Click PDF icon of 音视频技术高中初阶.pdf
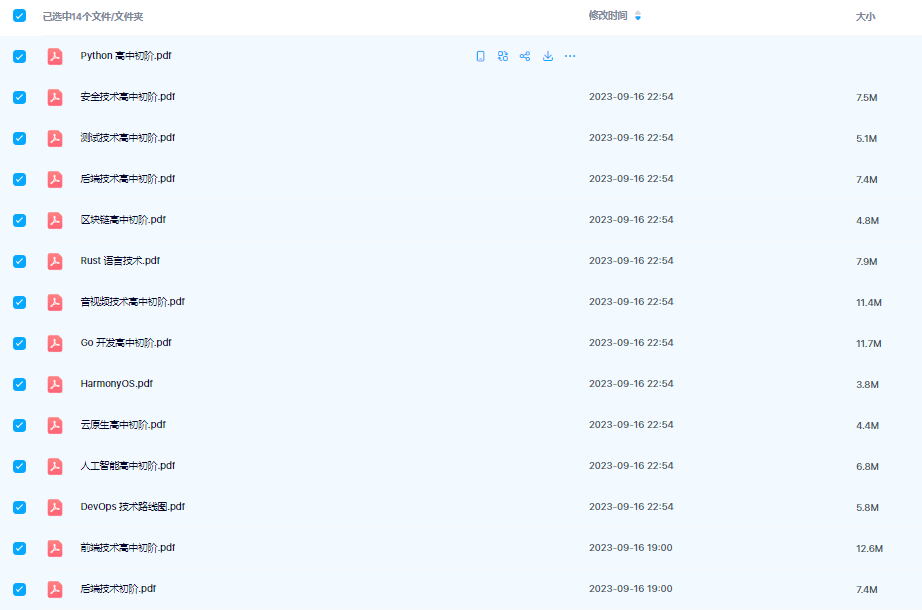Viewport: 922px width, 610px height. (55, 302)
